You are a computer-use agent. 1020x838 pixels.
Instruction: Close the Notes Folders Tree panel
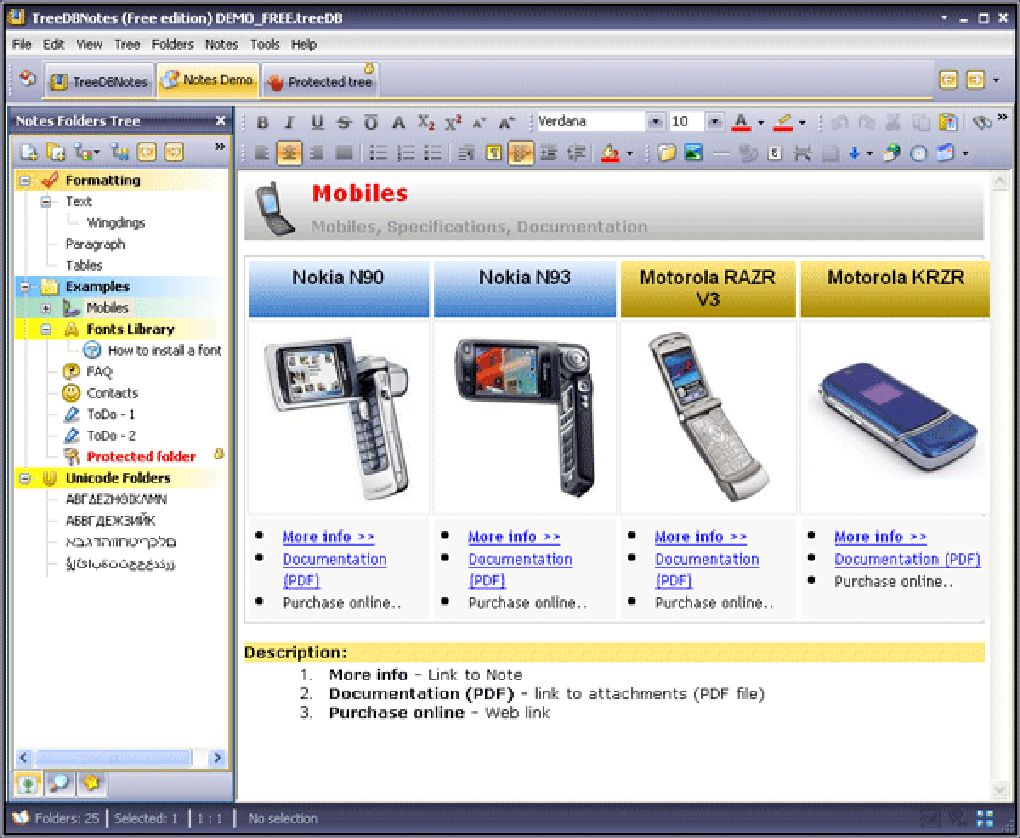click(x=221, y=121)
